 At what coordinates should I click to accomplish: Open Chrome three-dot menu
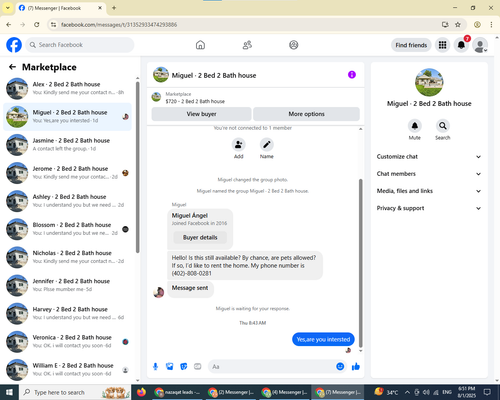(x=491, y=25)
